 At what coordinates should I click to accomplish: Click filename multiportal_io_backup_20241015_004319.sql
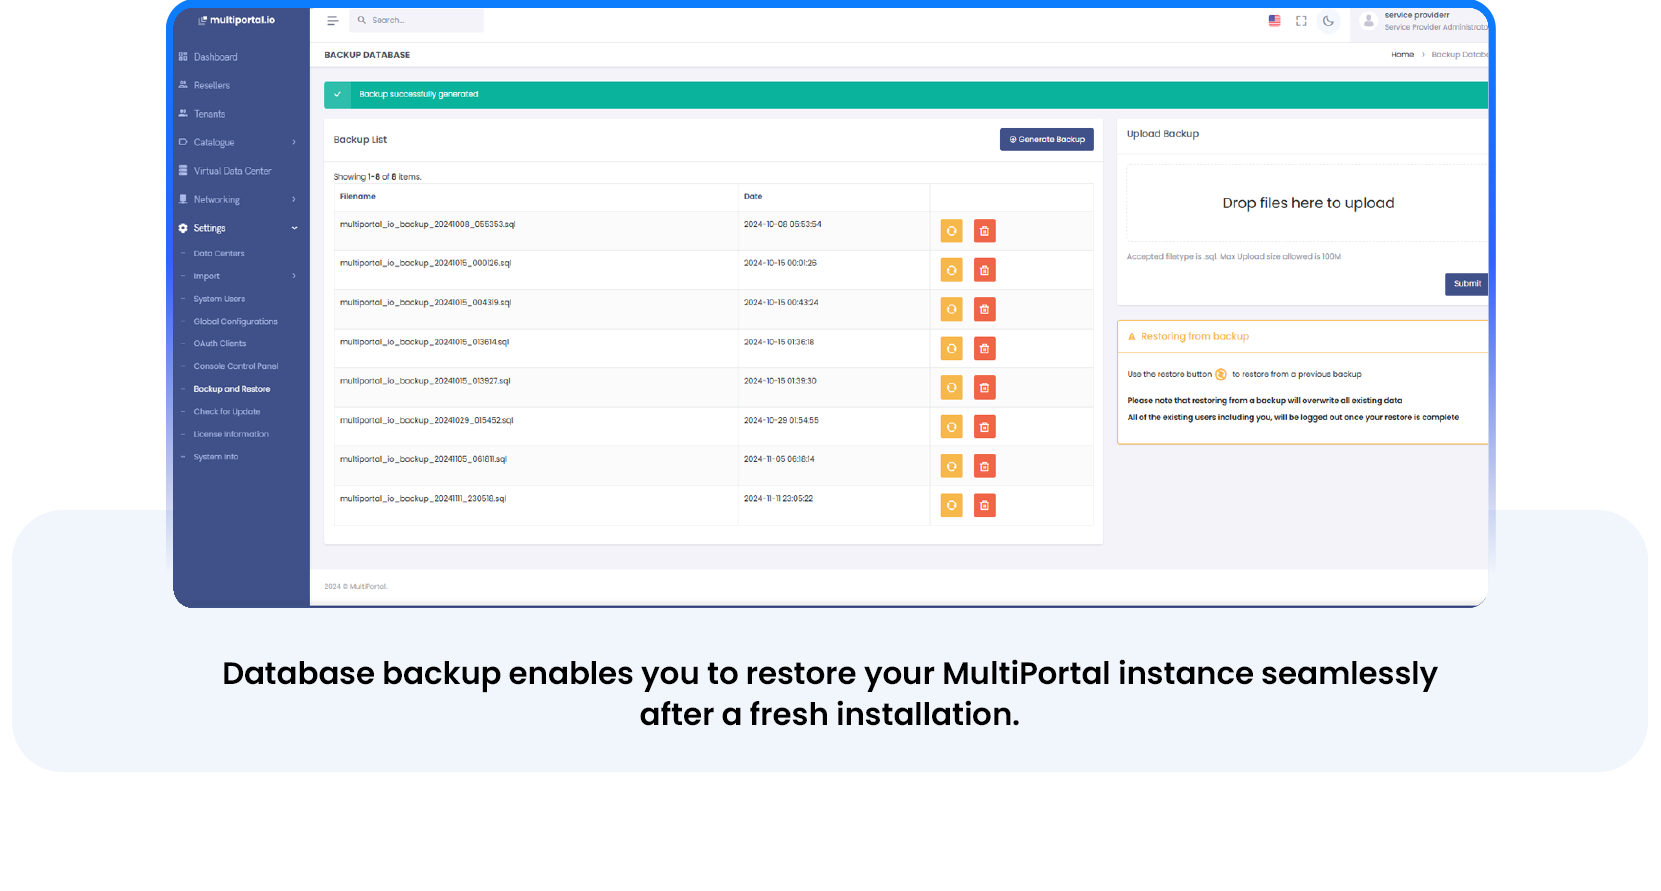point(425,303)
